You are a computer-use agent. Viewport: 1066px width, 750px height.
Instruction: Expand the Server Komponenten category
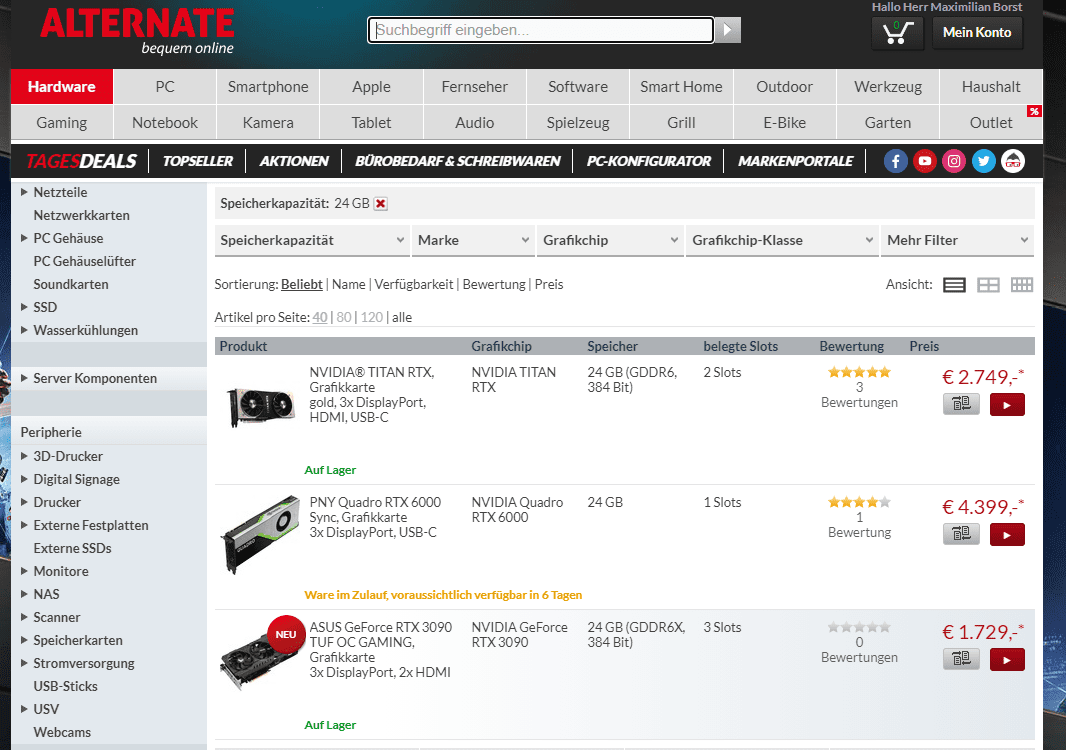click(24, 378)
